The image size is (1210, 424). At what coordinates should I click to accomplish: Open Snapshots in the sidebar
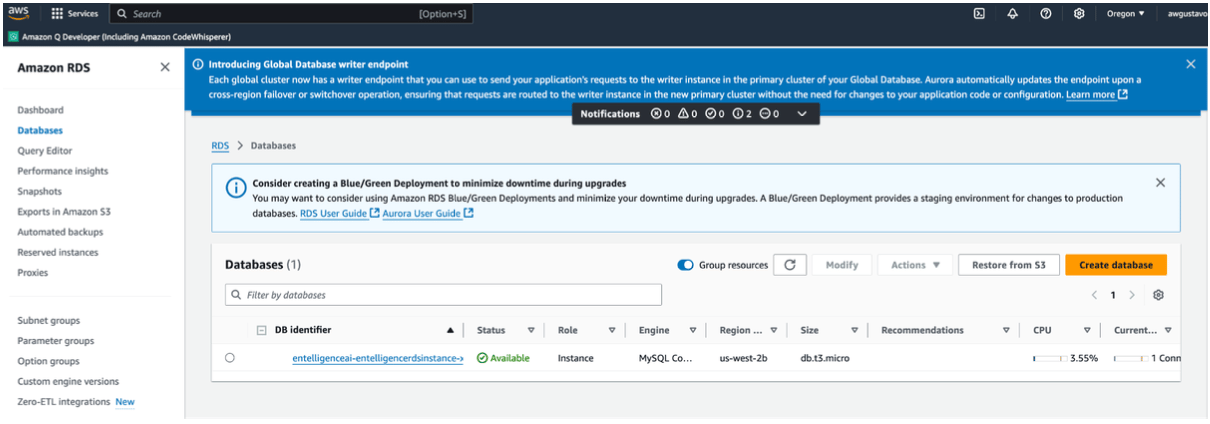39,191
